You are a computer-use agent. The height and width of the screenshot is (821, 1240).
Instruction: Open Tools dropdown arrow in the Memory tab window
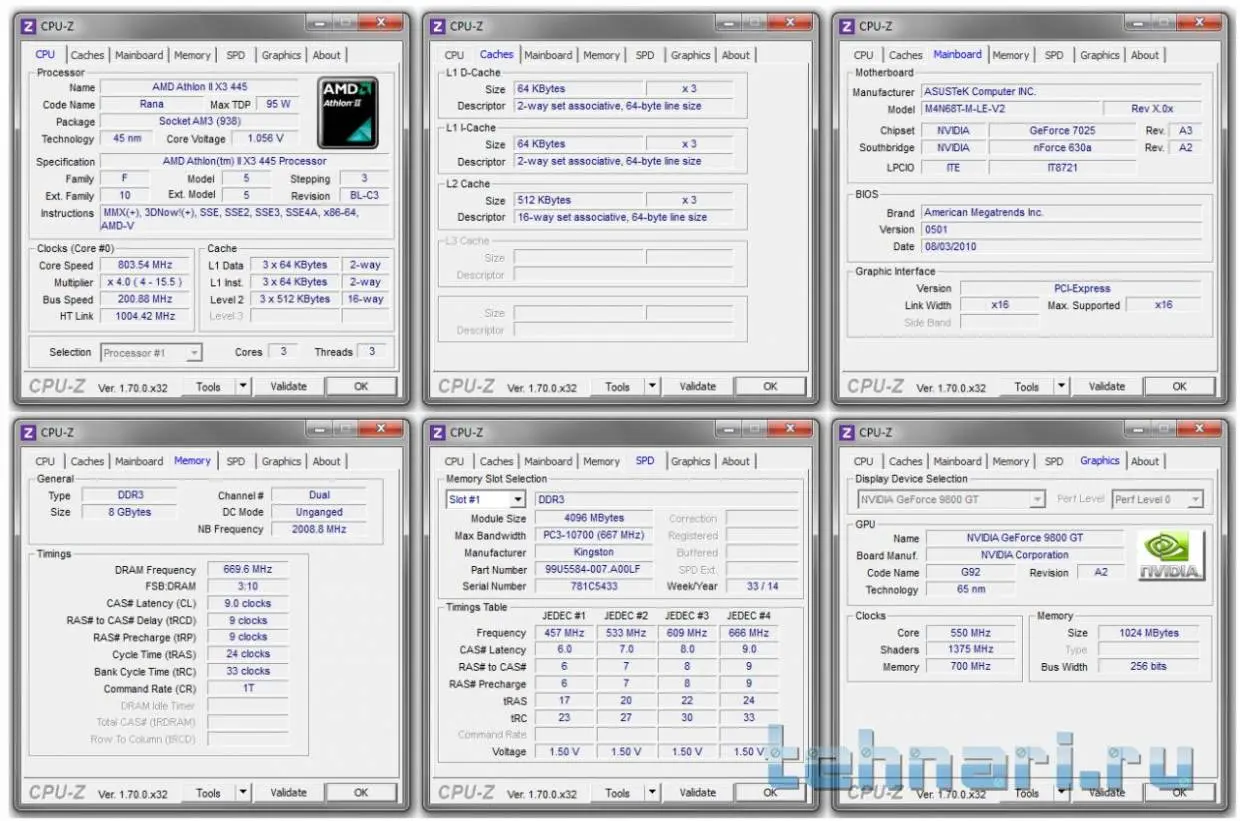pyautogui.click(x=243, y=792)
